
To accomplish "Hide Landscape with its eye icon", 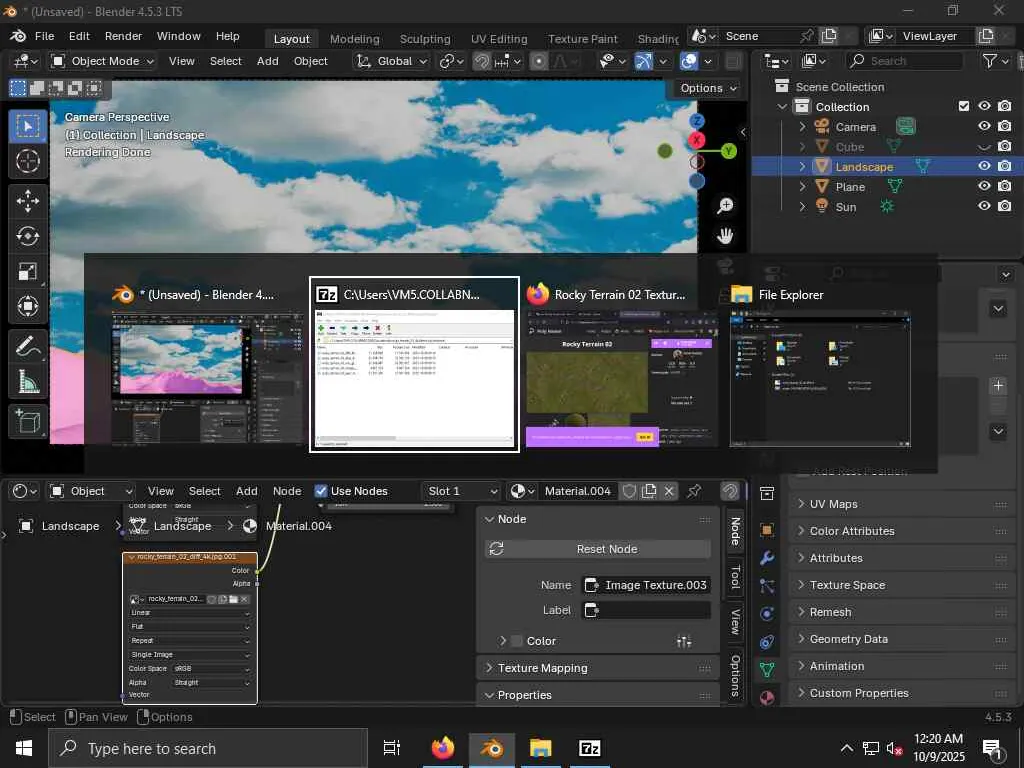I will click(x=984, y=166).
